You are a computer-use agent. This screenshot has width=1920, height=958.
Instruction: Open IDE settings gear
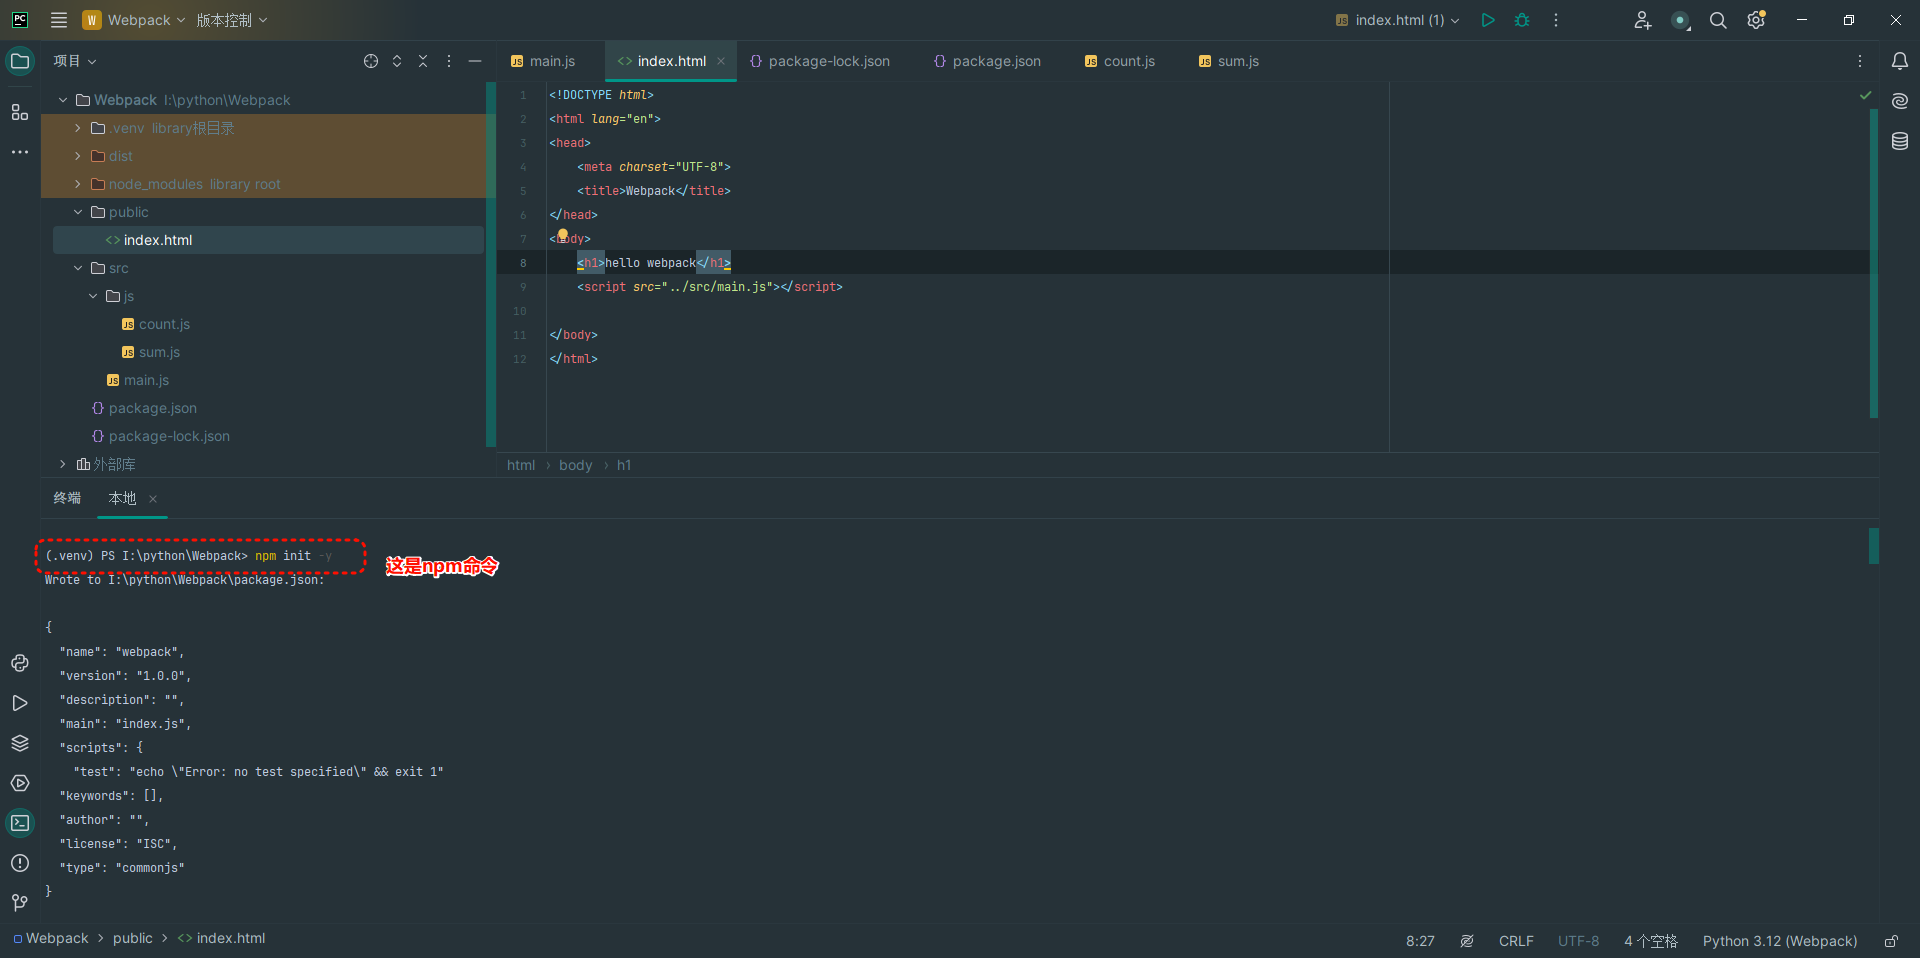(x=1756, y=20)
